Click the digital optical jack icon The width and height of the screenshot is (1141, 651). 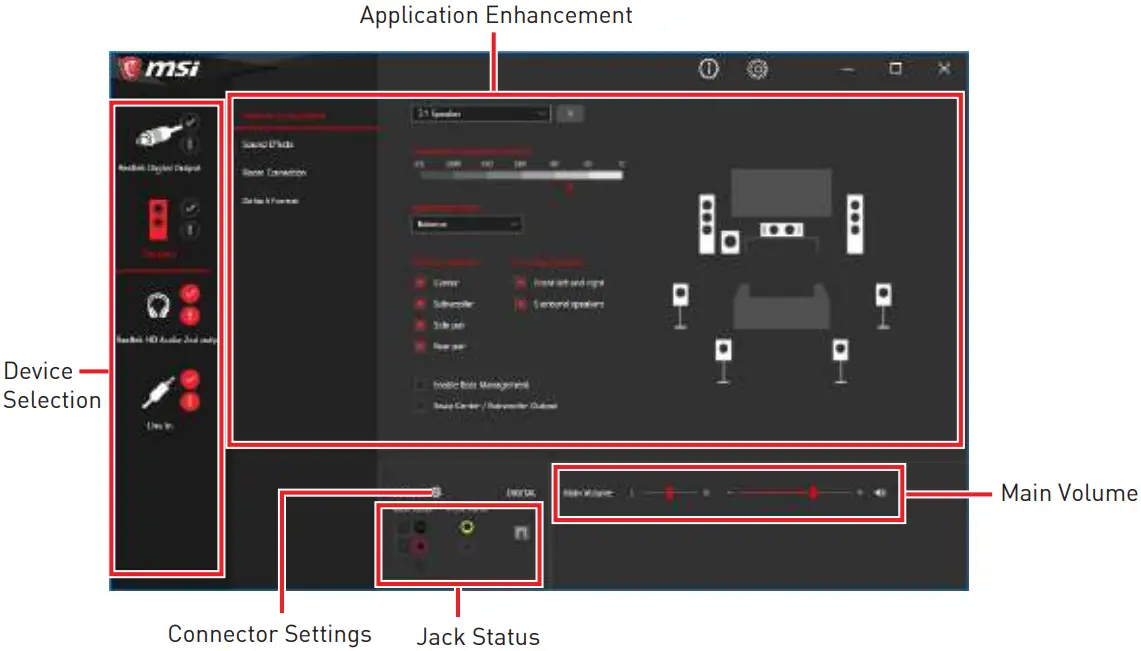coord(521,533)
